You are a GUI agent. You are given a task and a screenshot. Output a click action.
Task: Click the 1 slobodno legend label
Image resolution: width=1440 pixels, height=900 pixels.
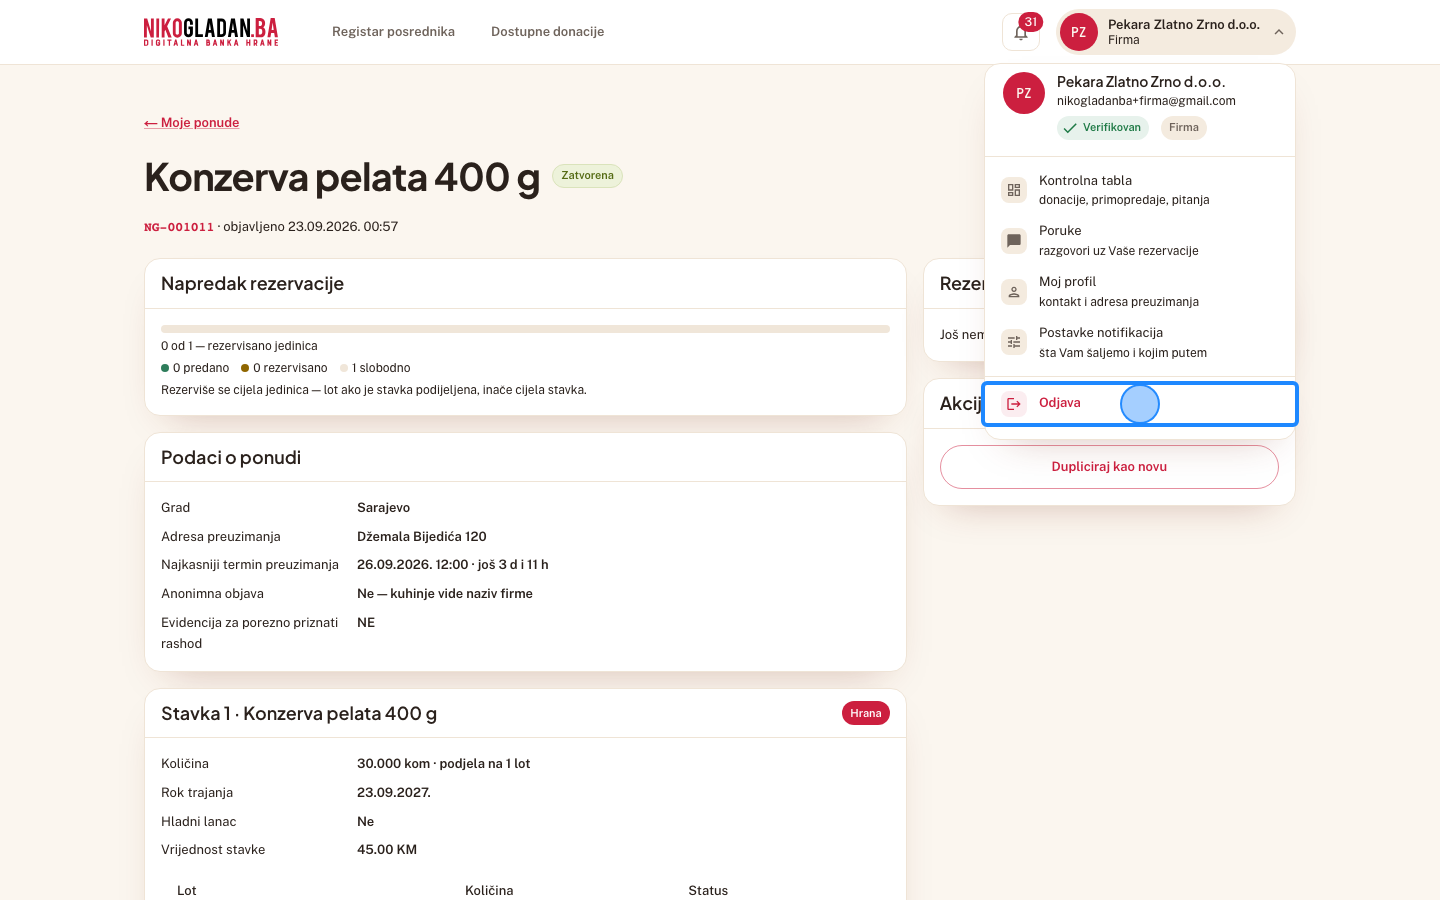coord(381,368)
